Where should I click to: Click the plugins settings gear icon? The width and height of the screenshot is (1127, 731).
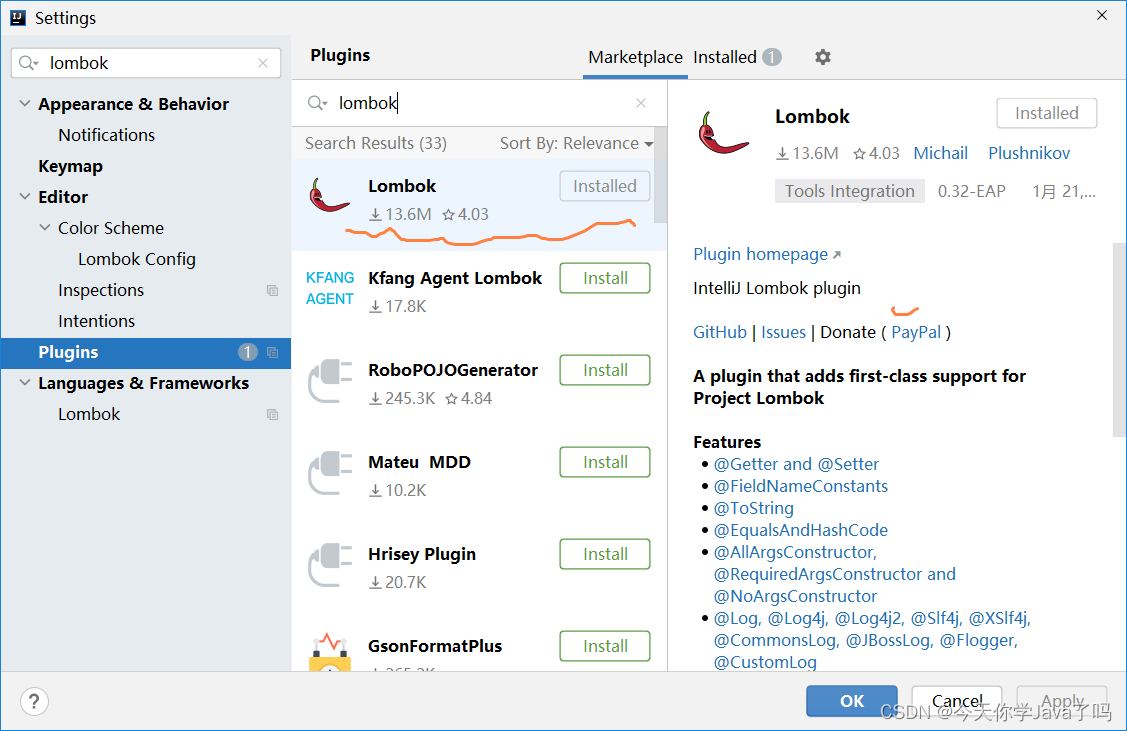(x=822, y=57)
